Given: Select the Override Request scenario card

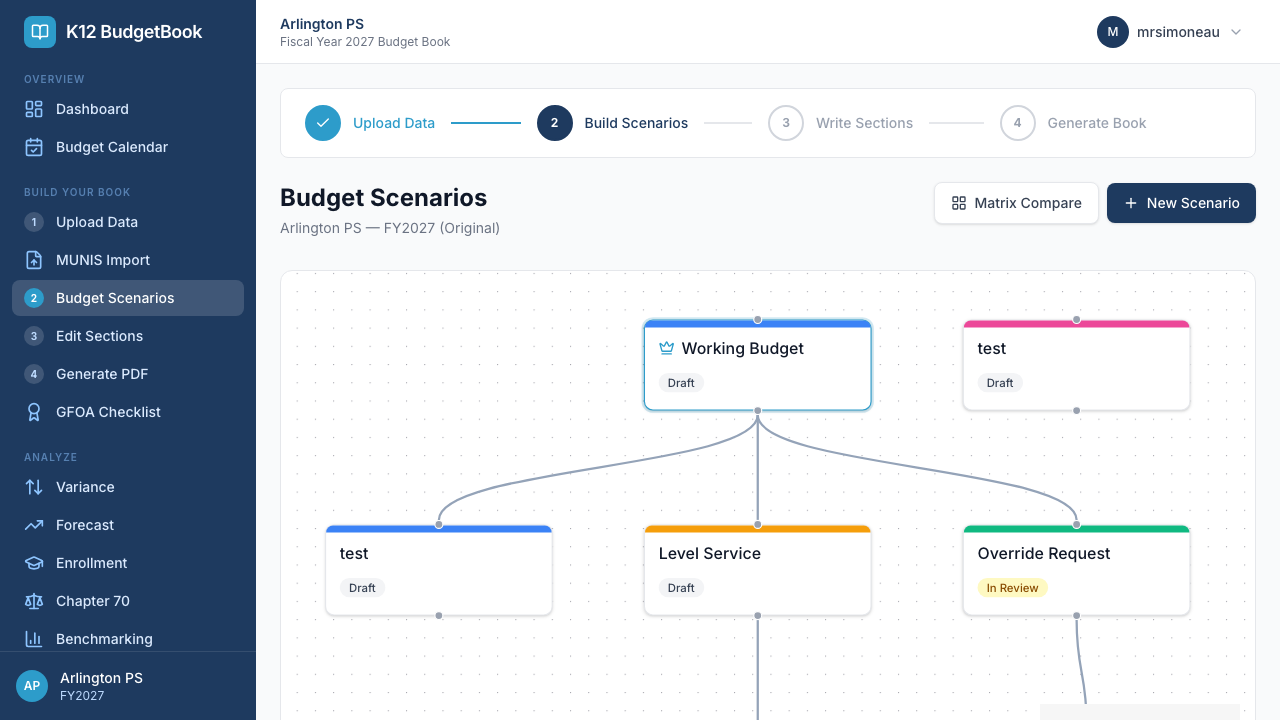Looking at the screenshot, I should 1076,570.
